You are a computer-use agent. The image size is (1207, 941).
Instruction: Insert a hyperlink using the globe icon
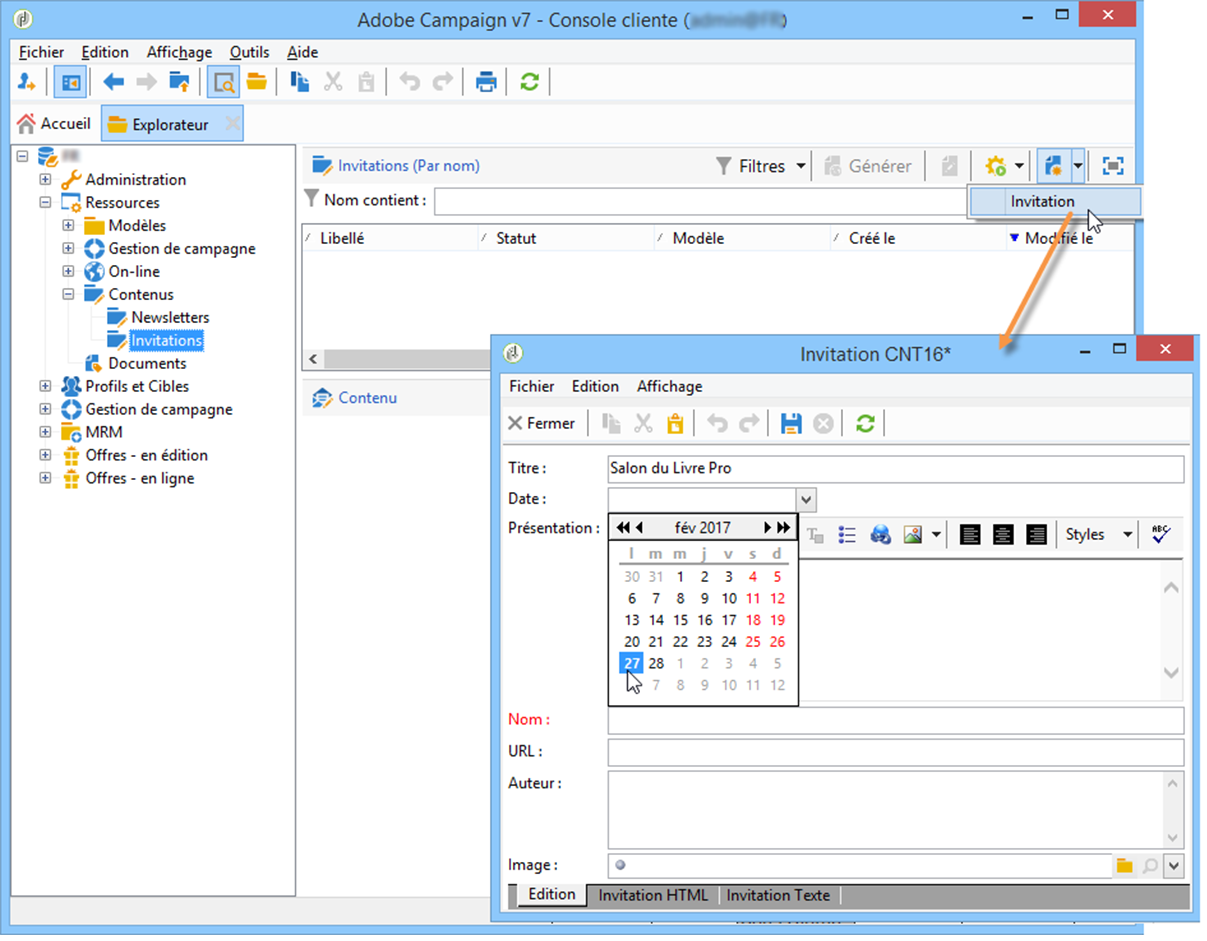pyautogui.click(x=880, y=535)
